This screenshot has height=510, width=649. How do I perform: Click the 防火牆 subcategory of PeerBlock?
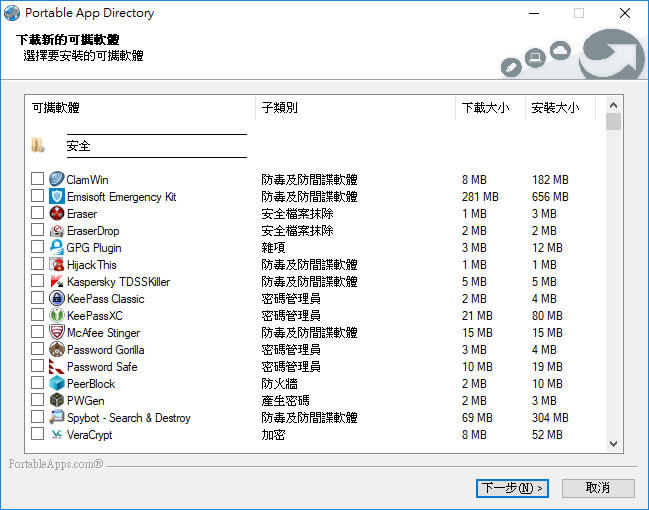click(279, 384)
